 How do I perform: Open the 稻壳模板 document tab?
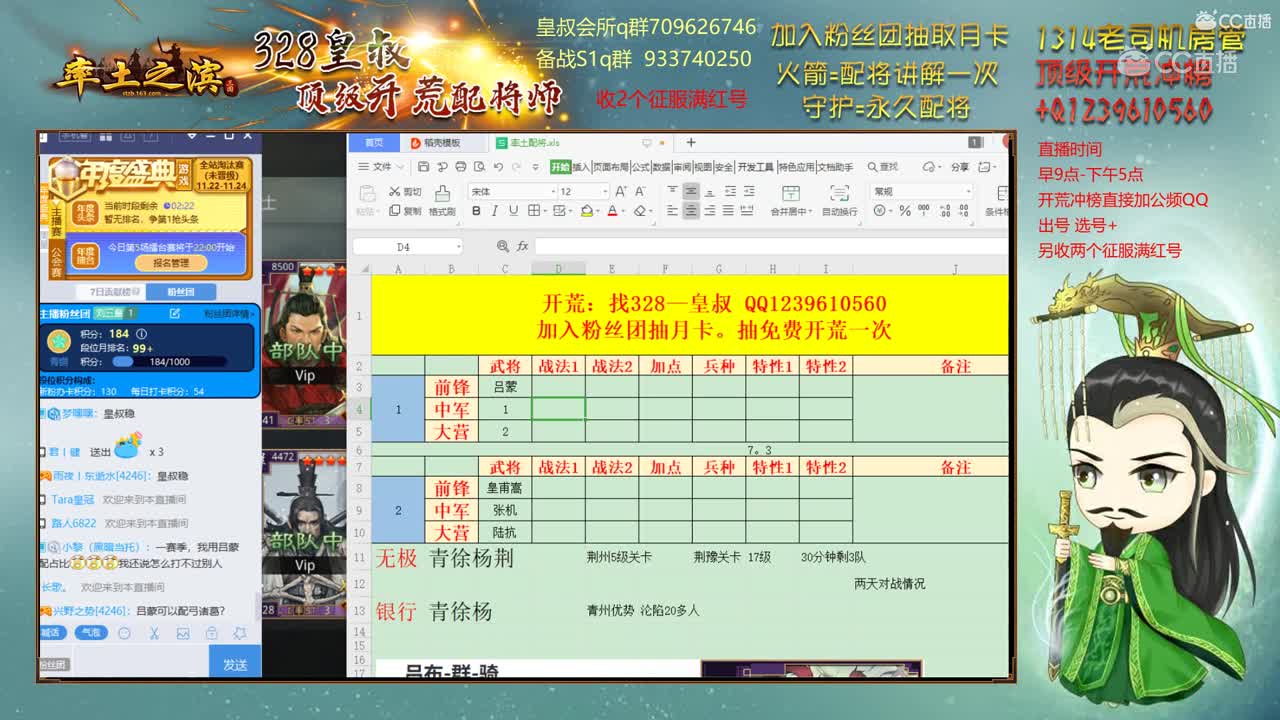click(442, 143)
